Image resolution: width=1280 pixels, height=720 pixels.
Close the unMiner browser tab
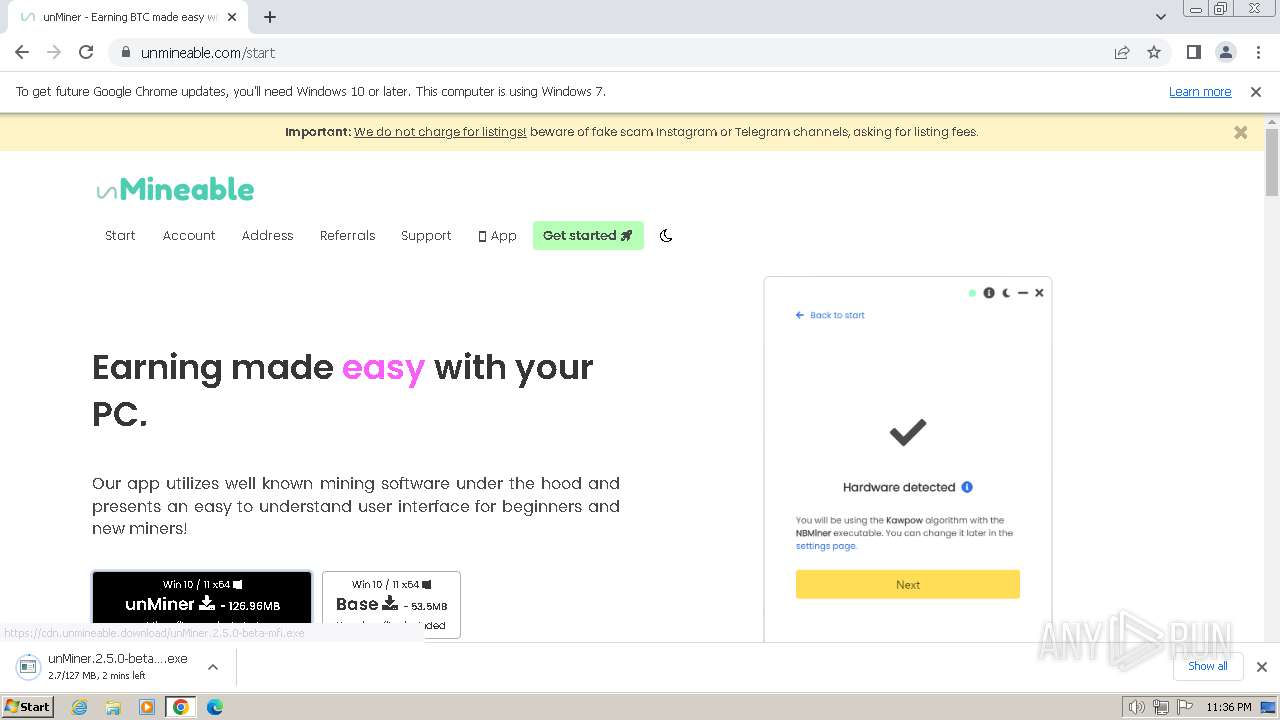point(232,17)
